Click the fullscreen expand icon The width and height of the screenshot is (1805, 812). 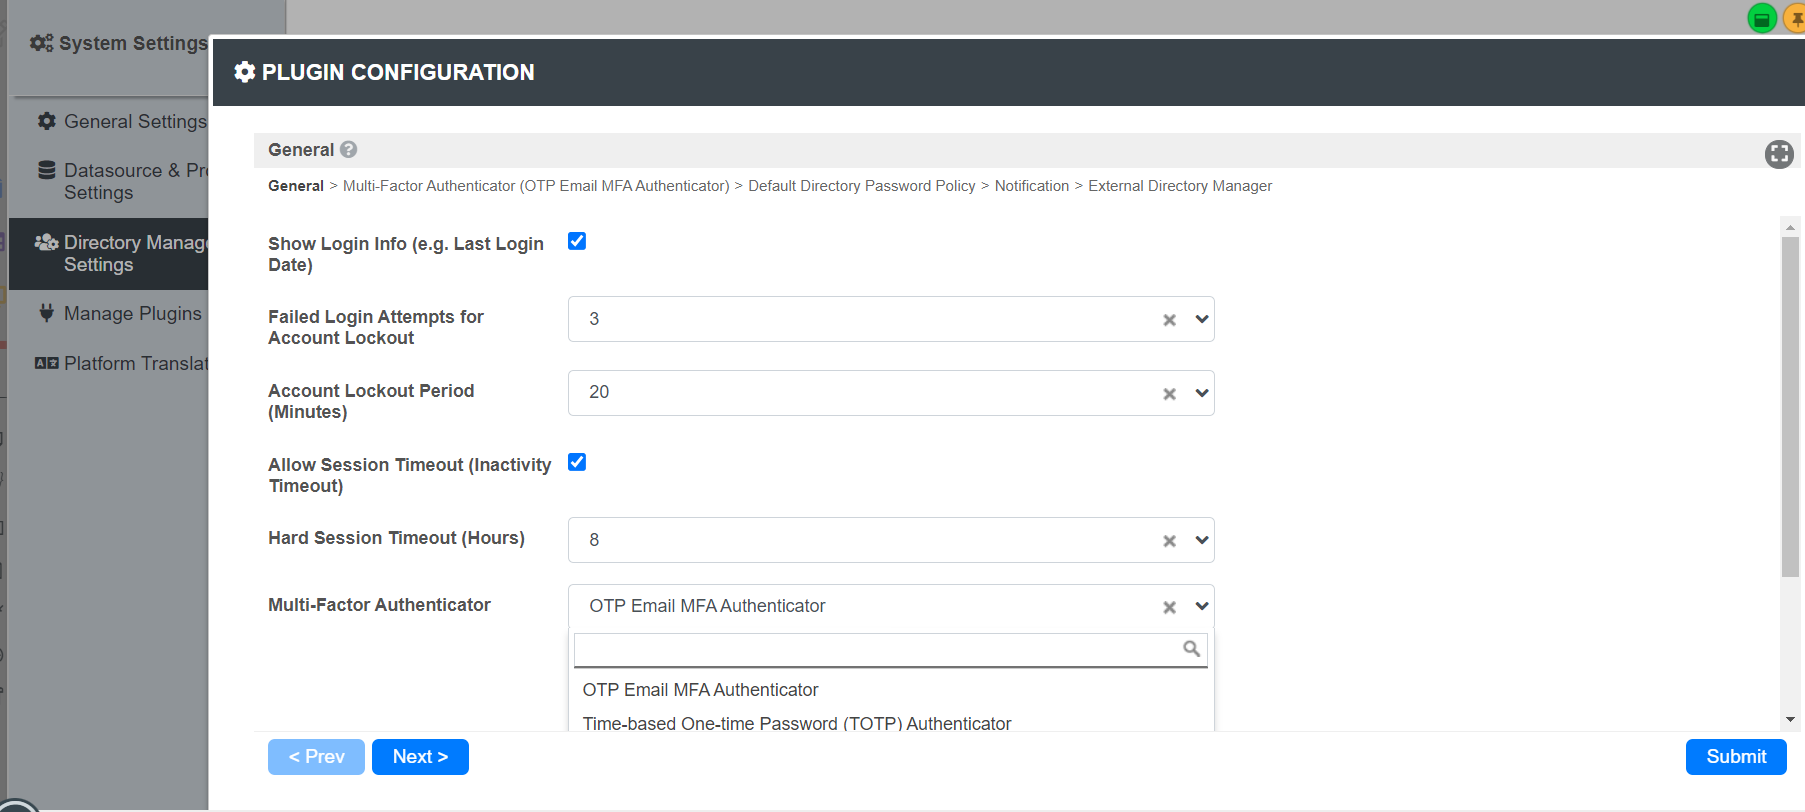click(1779, 154)
